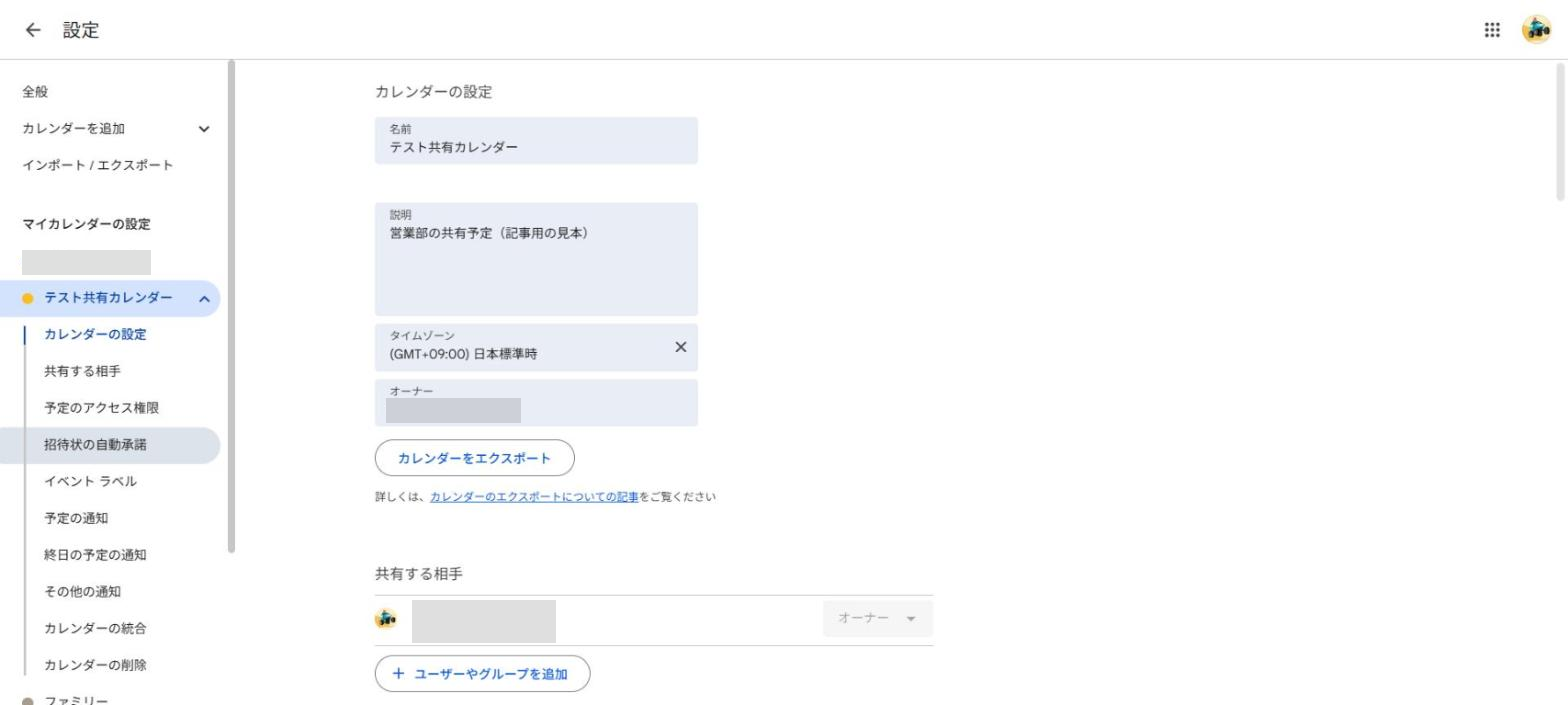Select the テスト共有カレンダー sidebar entry
The image size is (1568, 705).
(x=108, y=299)
